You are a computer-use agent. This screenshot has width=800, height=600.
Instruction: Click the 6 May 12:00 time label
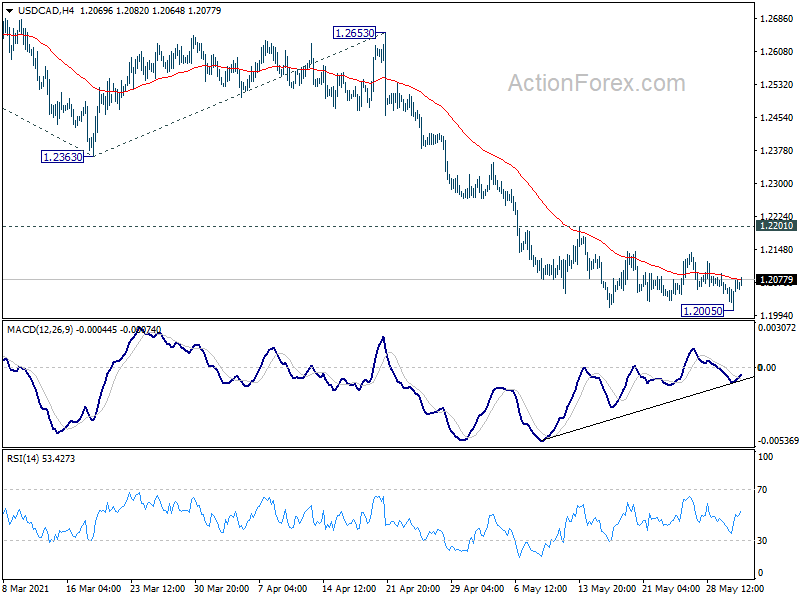[541, 588]
